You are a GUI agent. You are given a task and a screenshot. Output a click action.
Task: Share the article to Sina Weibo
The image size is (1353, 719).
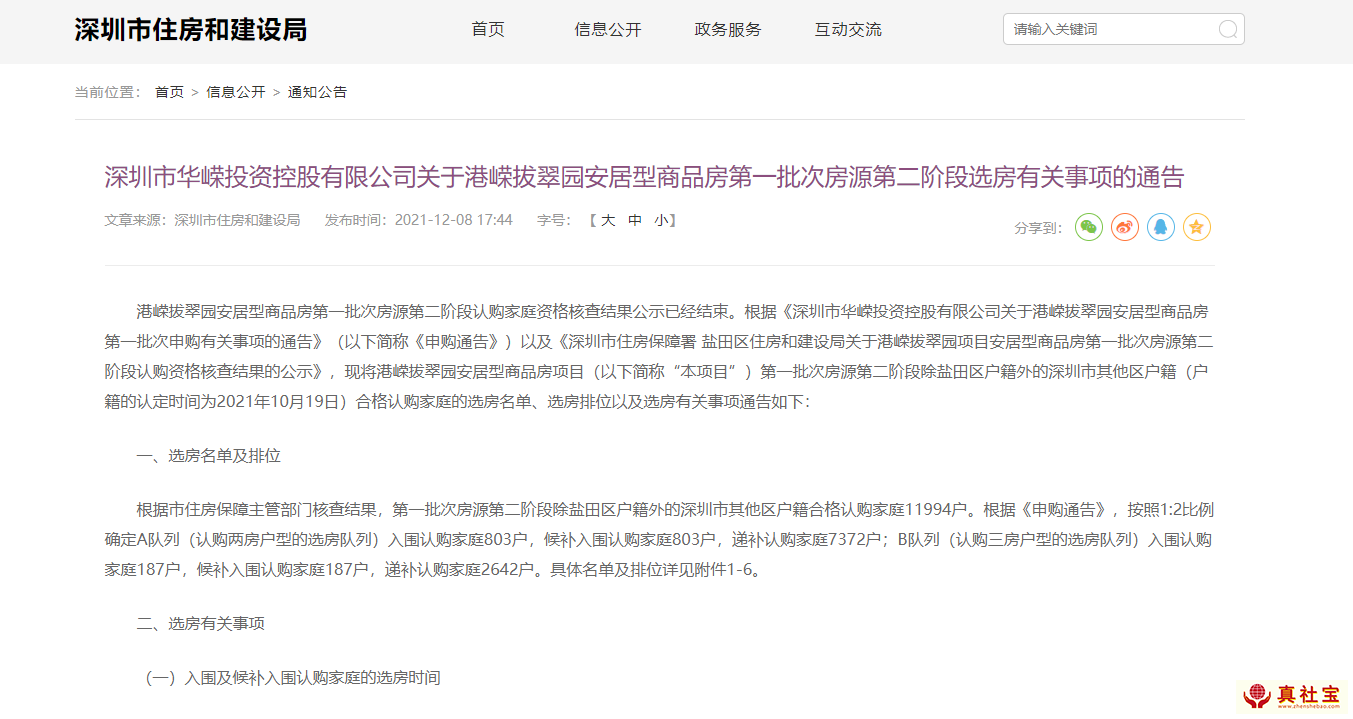pos(1125,228)
